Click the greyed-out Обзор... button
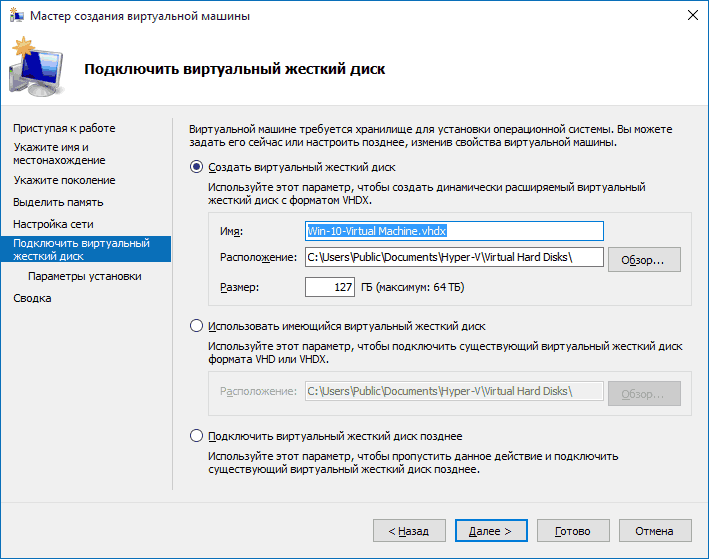 click(x=644, y=393)
